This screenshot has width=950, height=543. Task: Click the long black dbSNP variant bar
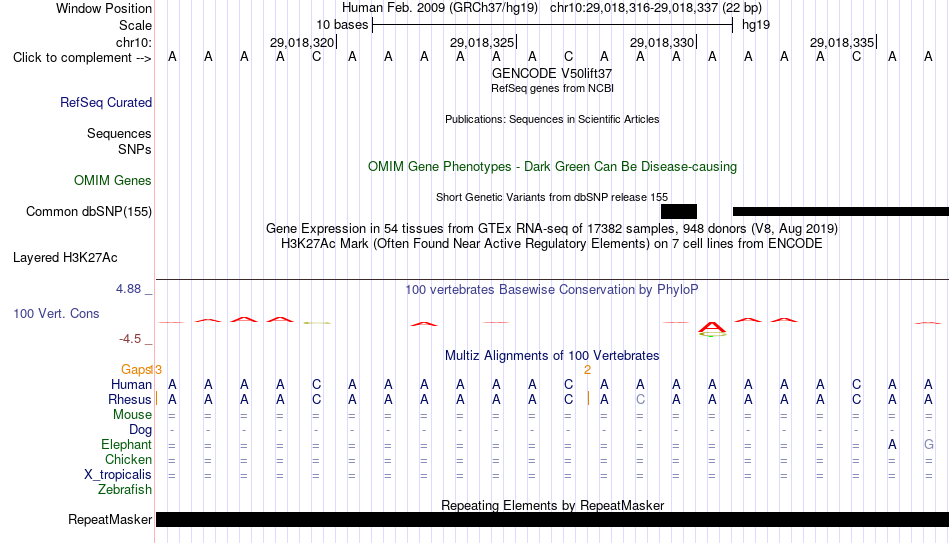841,212
